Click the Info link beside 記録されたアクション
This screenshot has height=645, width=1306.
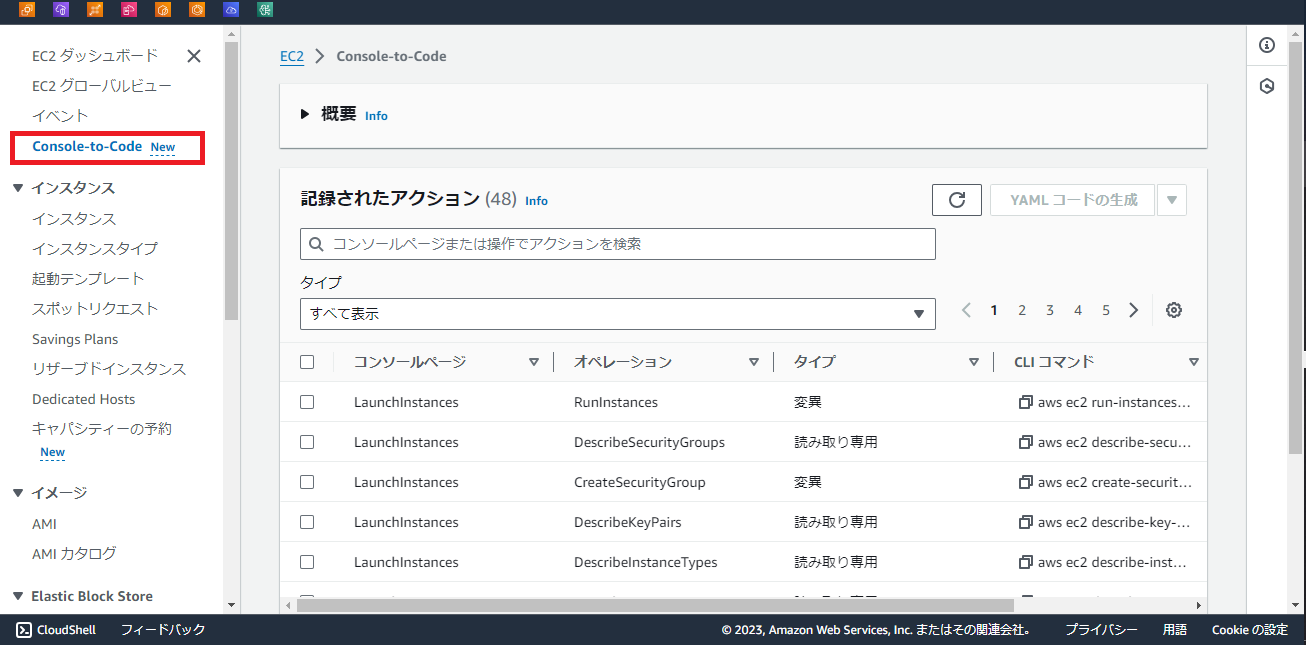[x=536, y=201]
